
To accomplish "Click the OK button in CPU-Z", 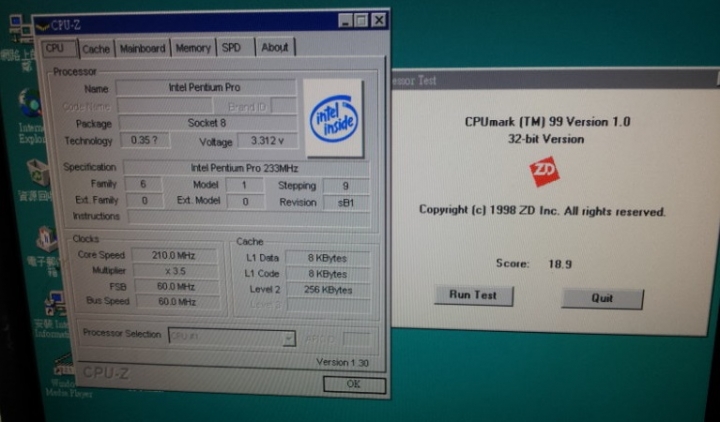I will click(x=354, y=384).
